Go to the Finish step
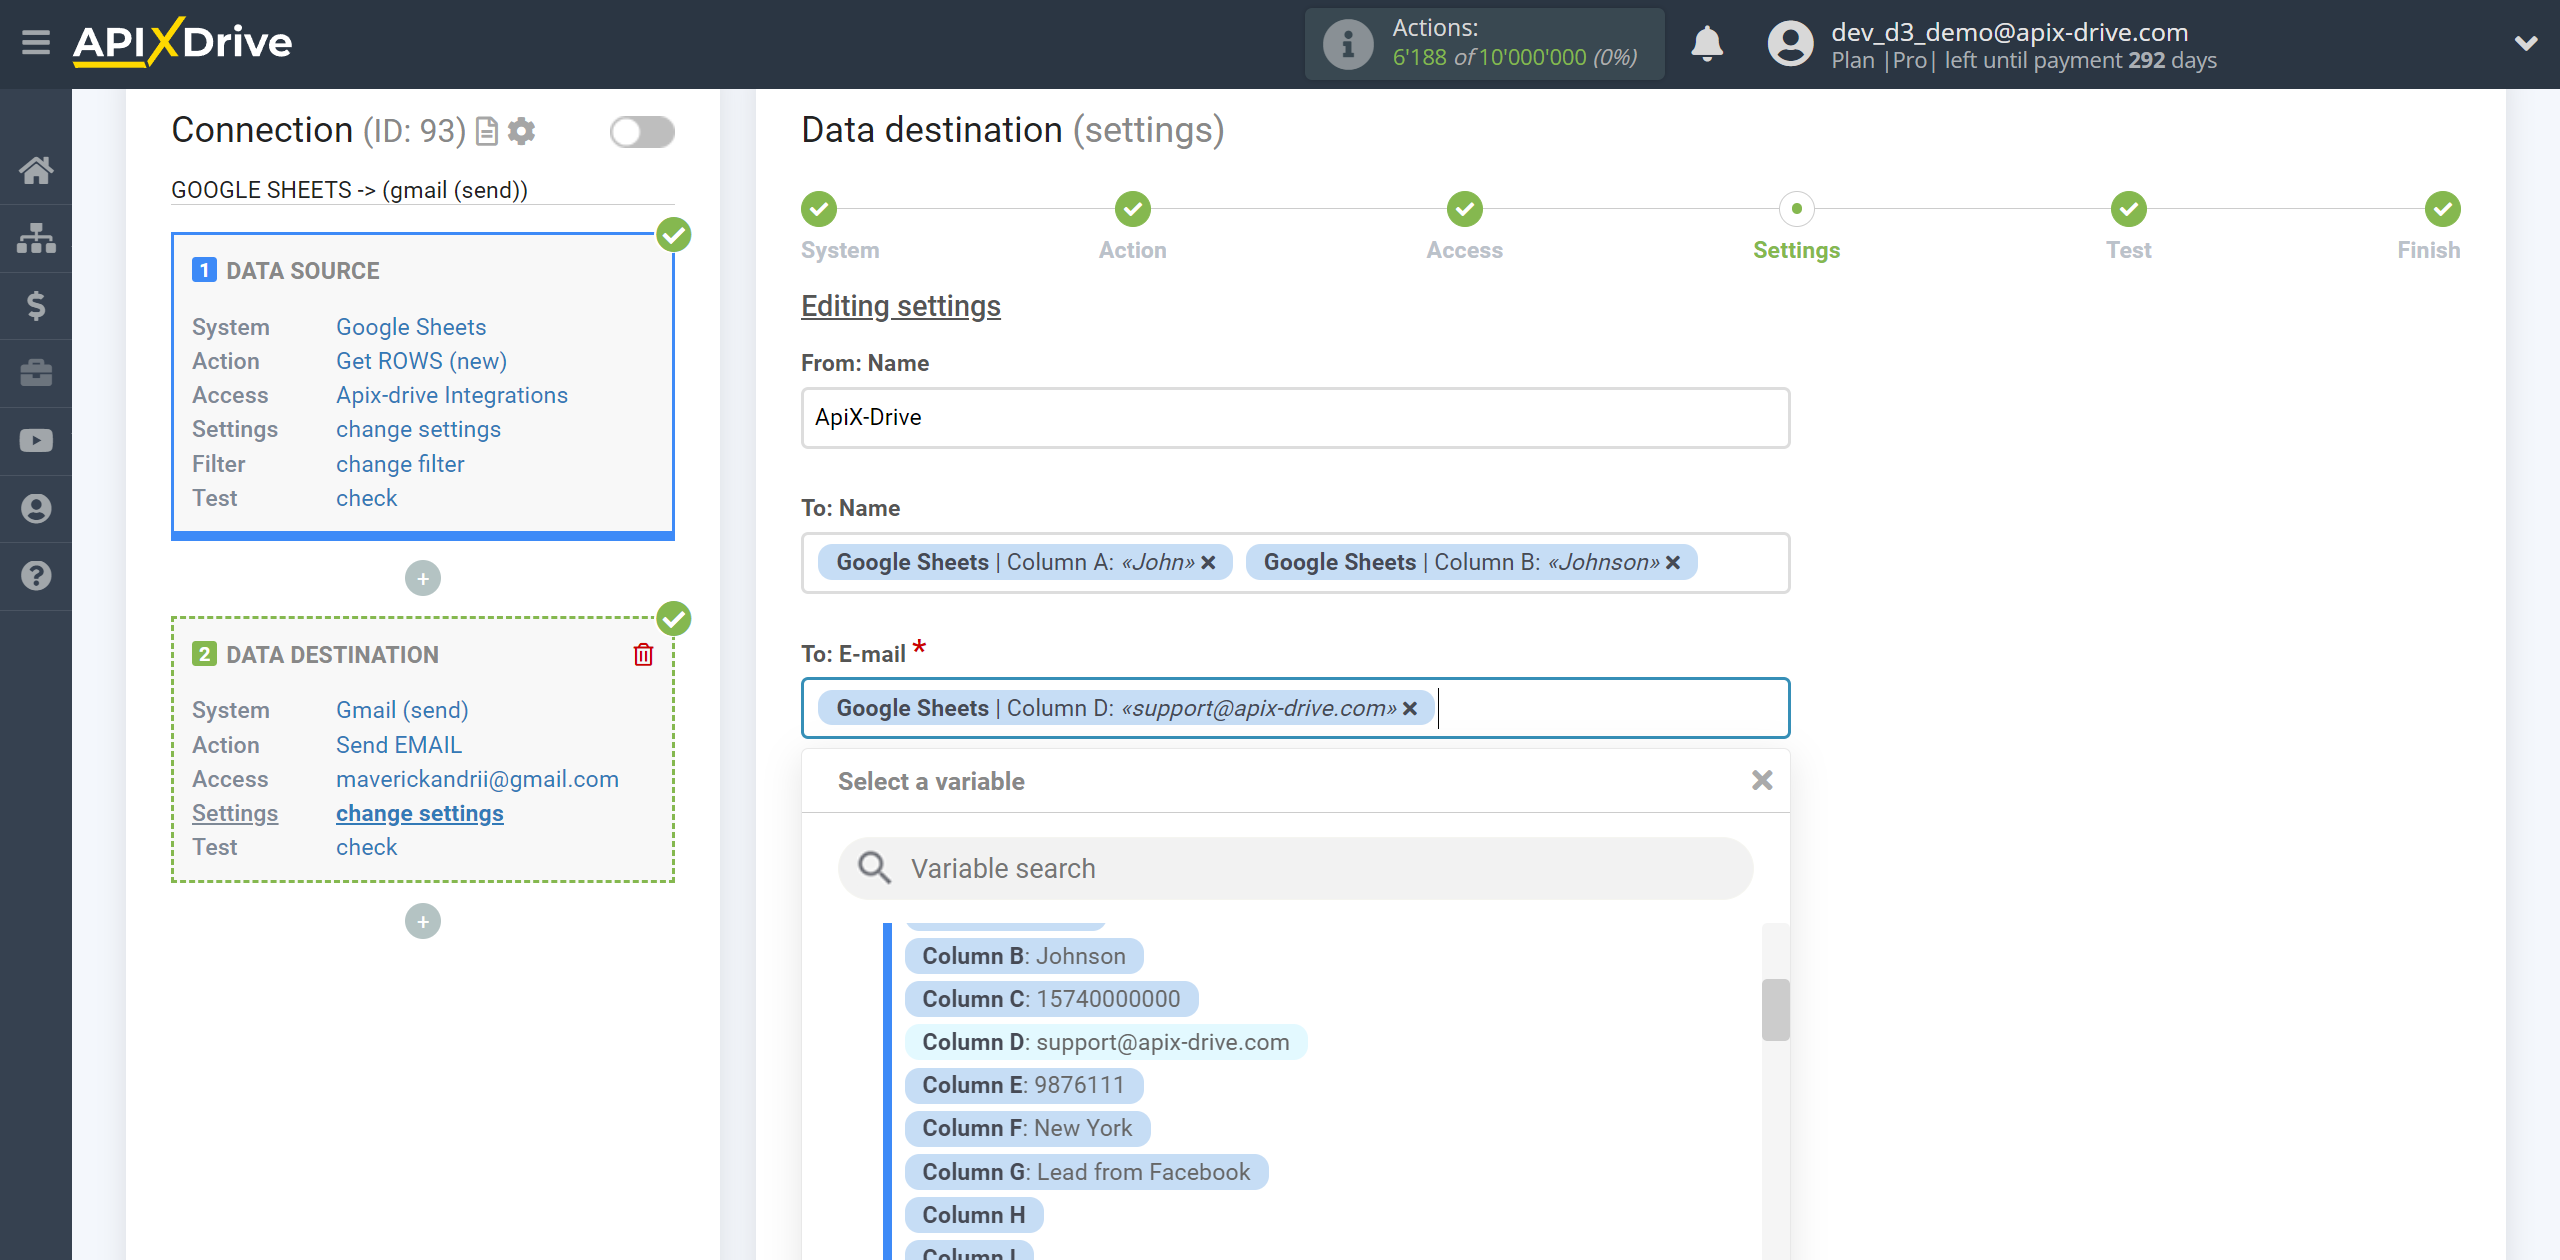Screen dimensions: 2560x1260 click(2443, 209)
